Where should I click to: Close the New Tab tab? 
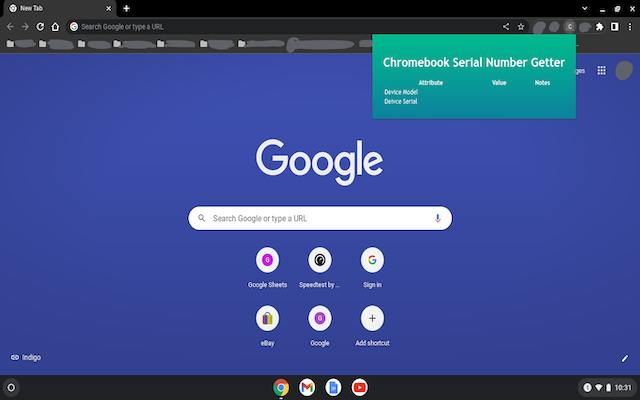tap(109, 8)
